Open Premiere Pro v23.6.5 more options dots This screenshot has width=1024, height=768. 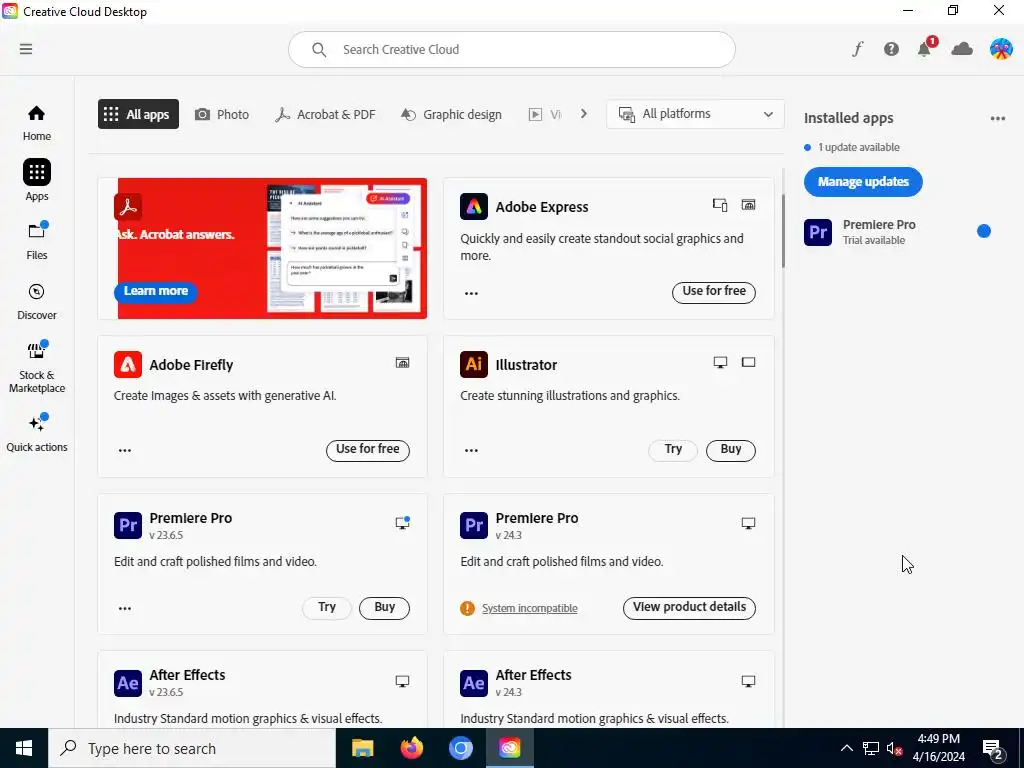coord(125,609)
